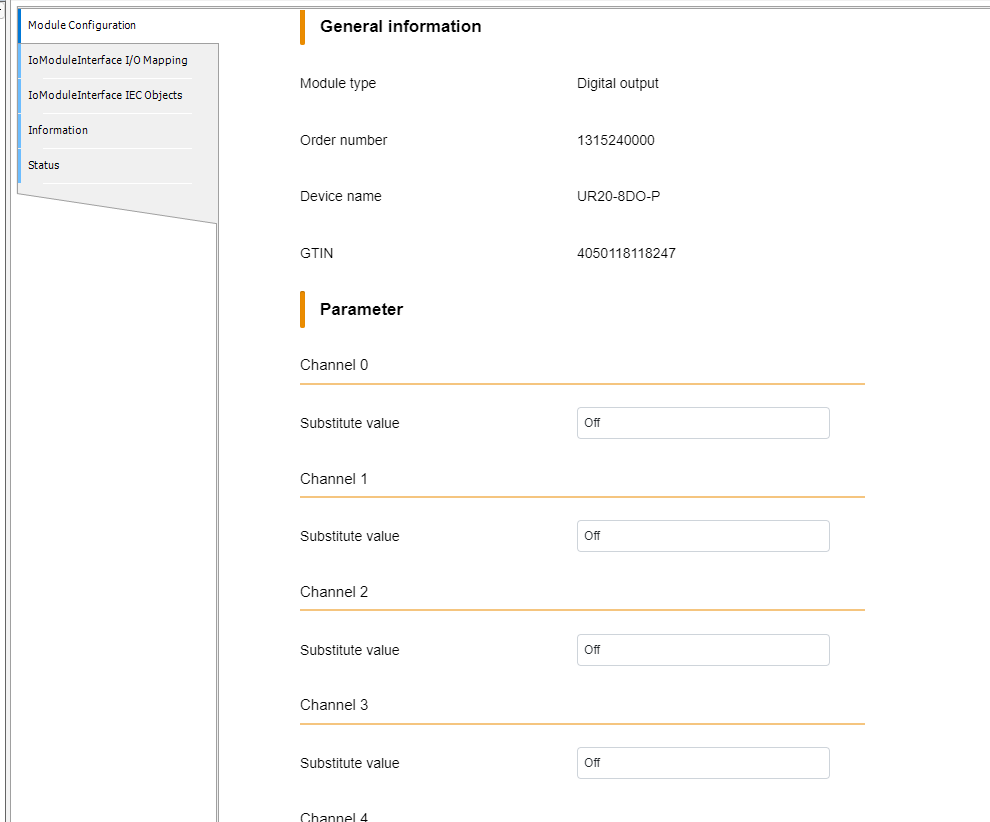Open Channel 1 Substitute value dropdown
The height and width of the screenshot is (822, 990).
coord(703,536)
